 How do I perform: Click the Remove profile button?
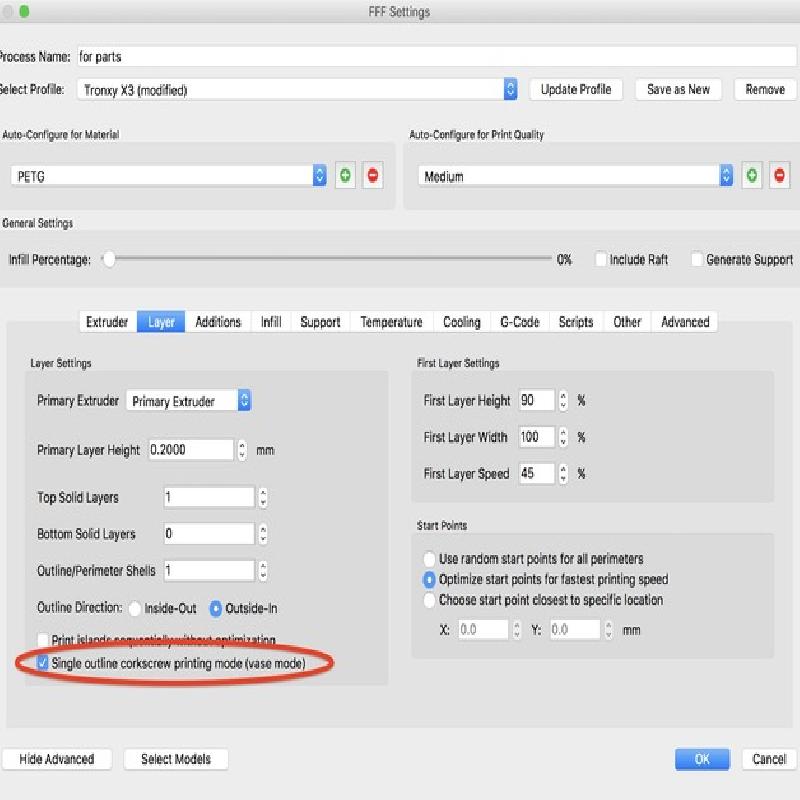(x=765, y=89)
